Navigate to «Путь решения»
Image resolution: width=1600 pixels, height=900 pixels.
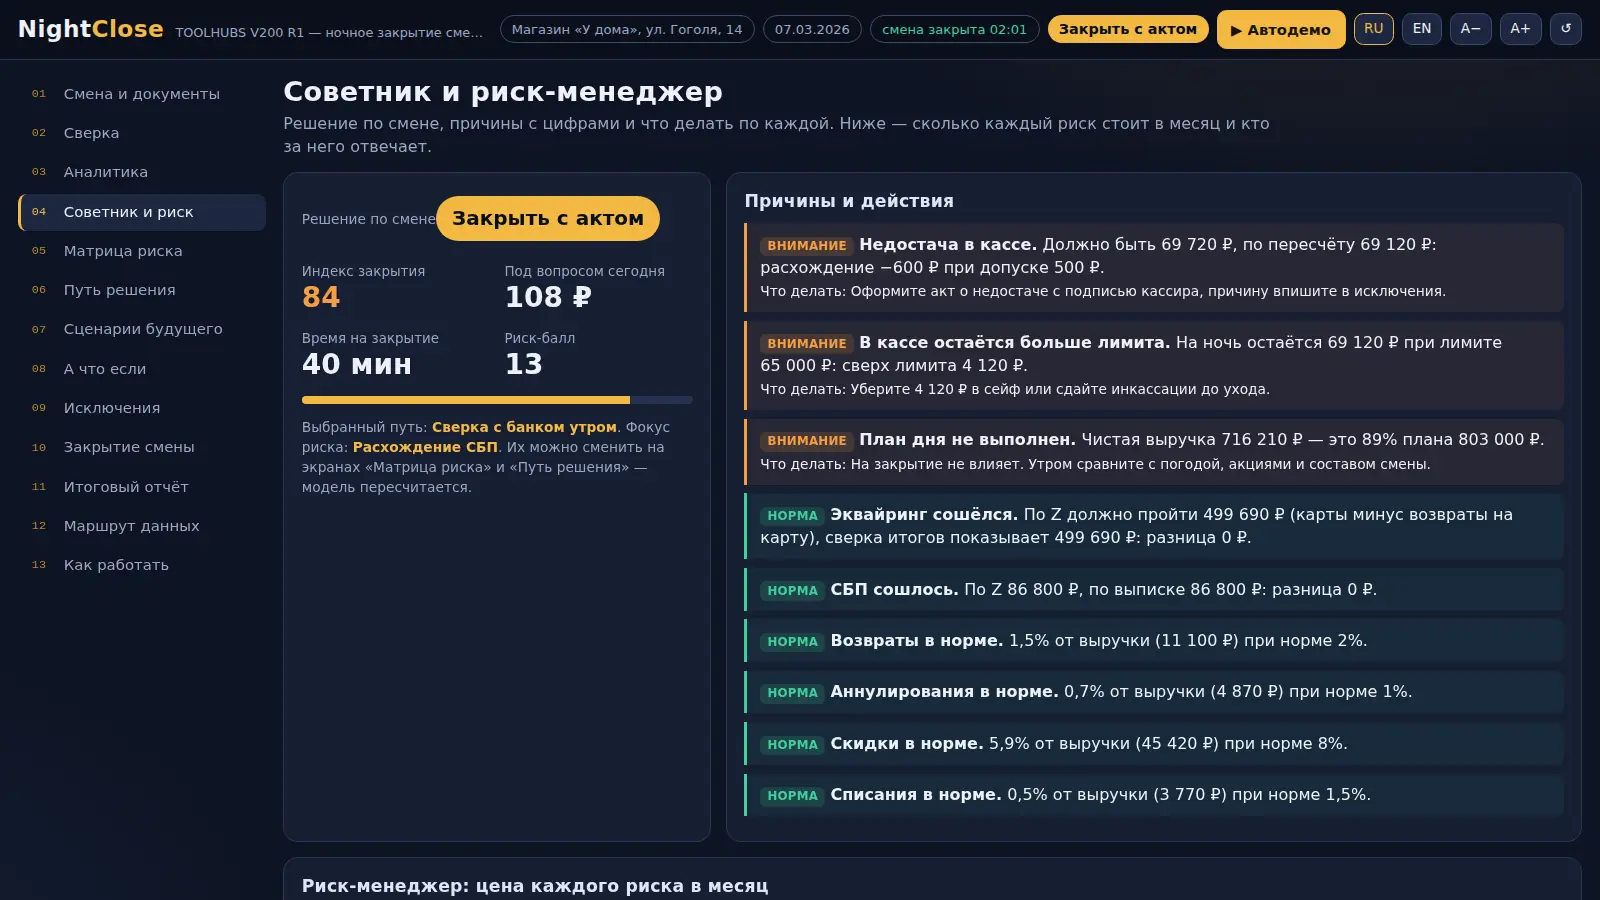coord(142,290)
